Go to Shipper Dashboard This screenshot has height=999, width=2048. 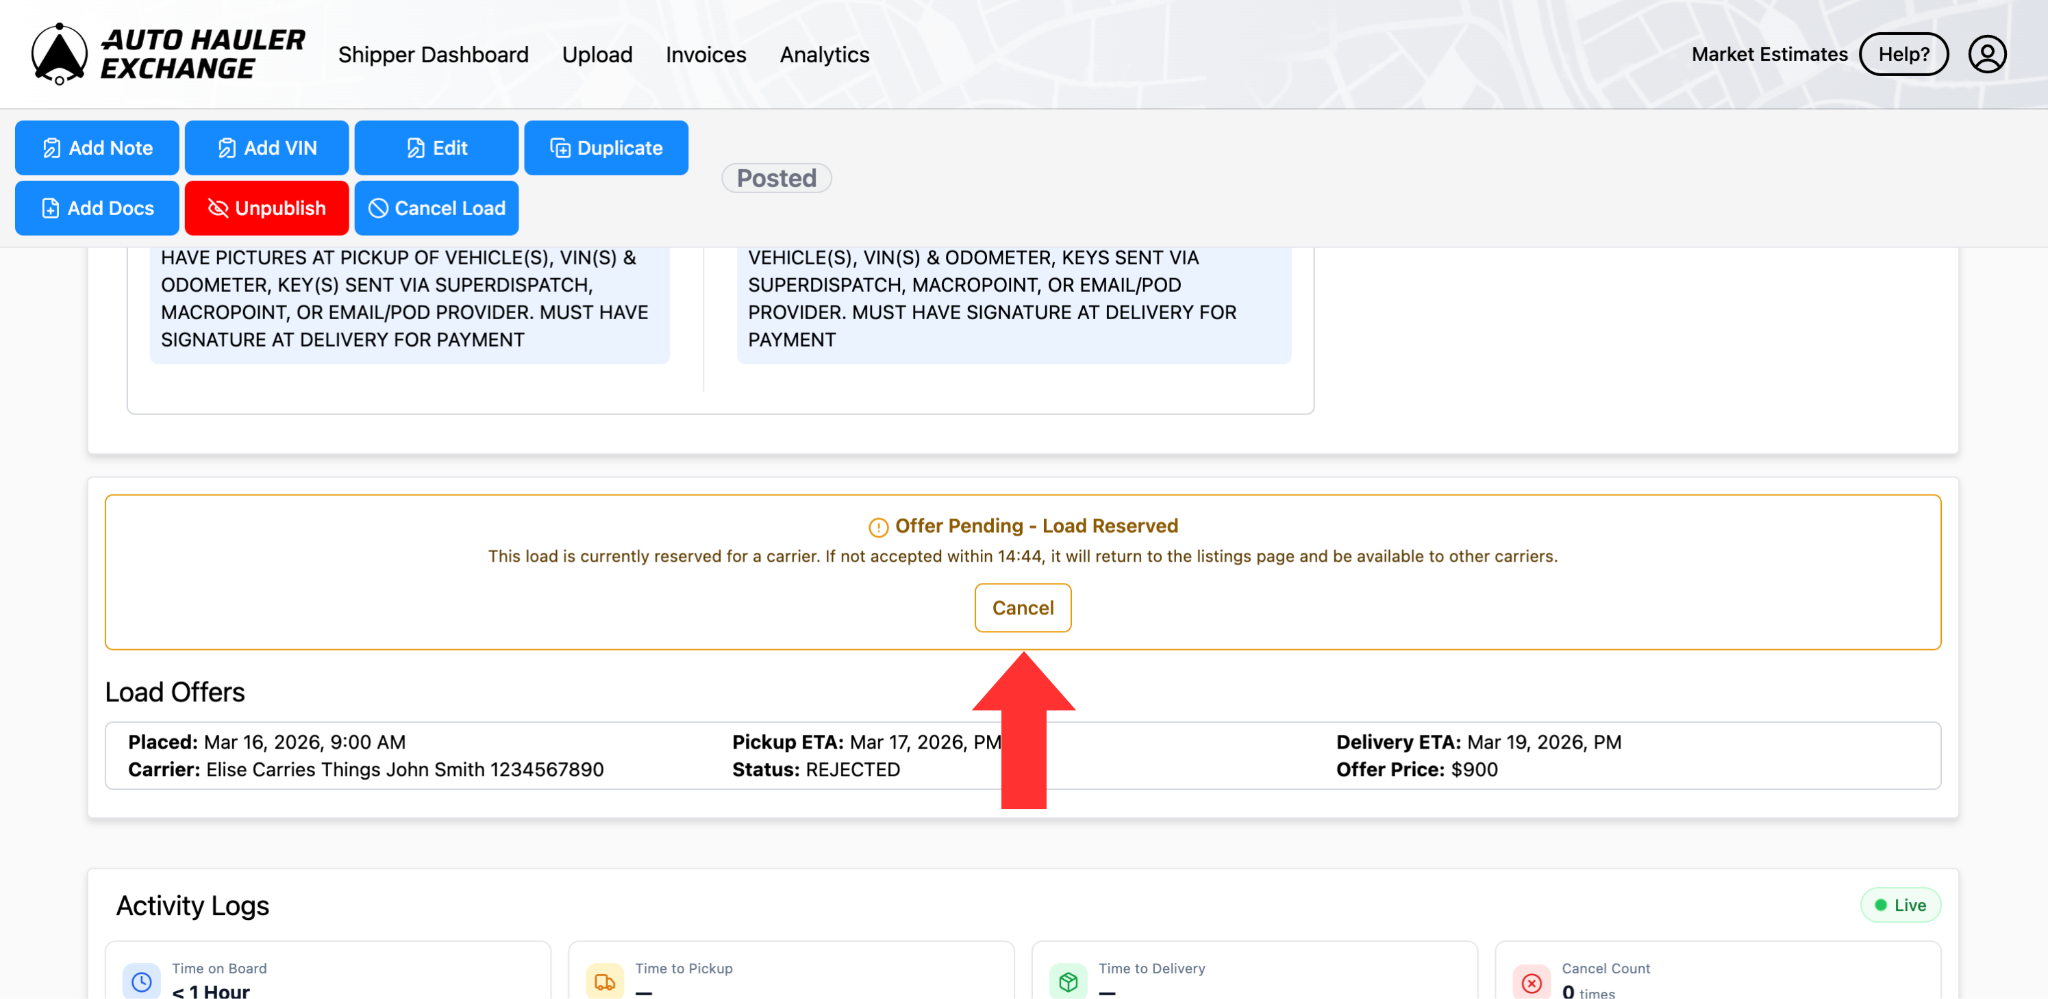click(x=433, y=55)
